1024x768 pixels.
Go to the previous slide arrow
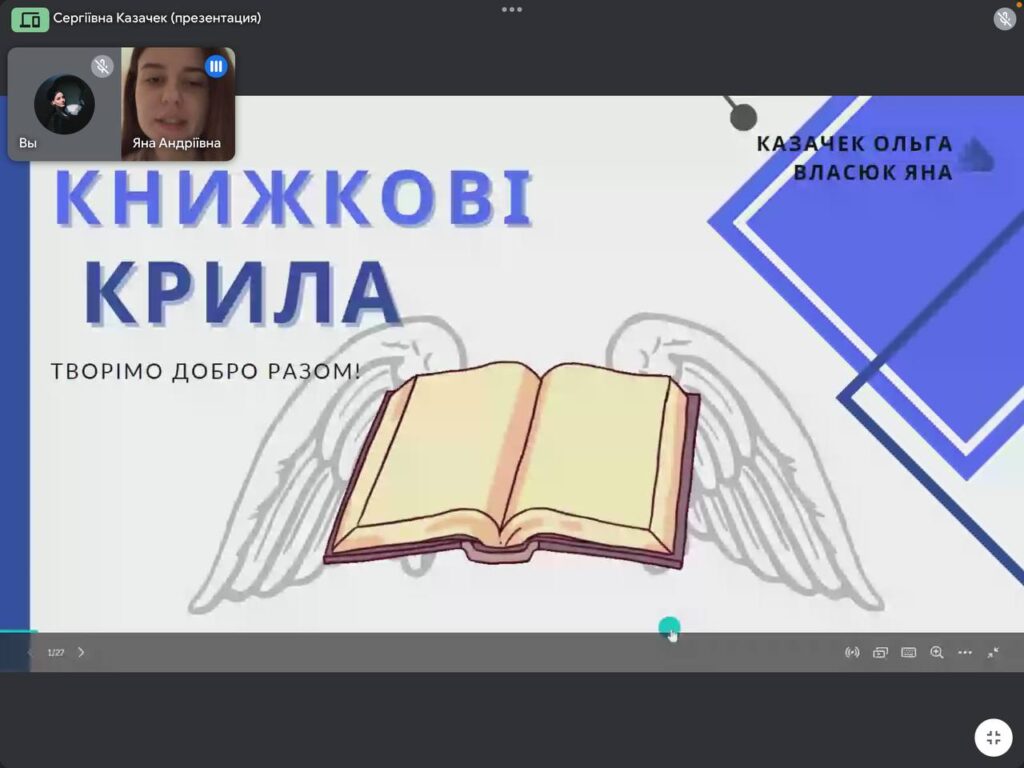point(30,652)
